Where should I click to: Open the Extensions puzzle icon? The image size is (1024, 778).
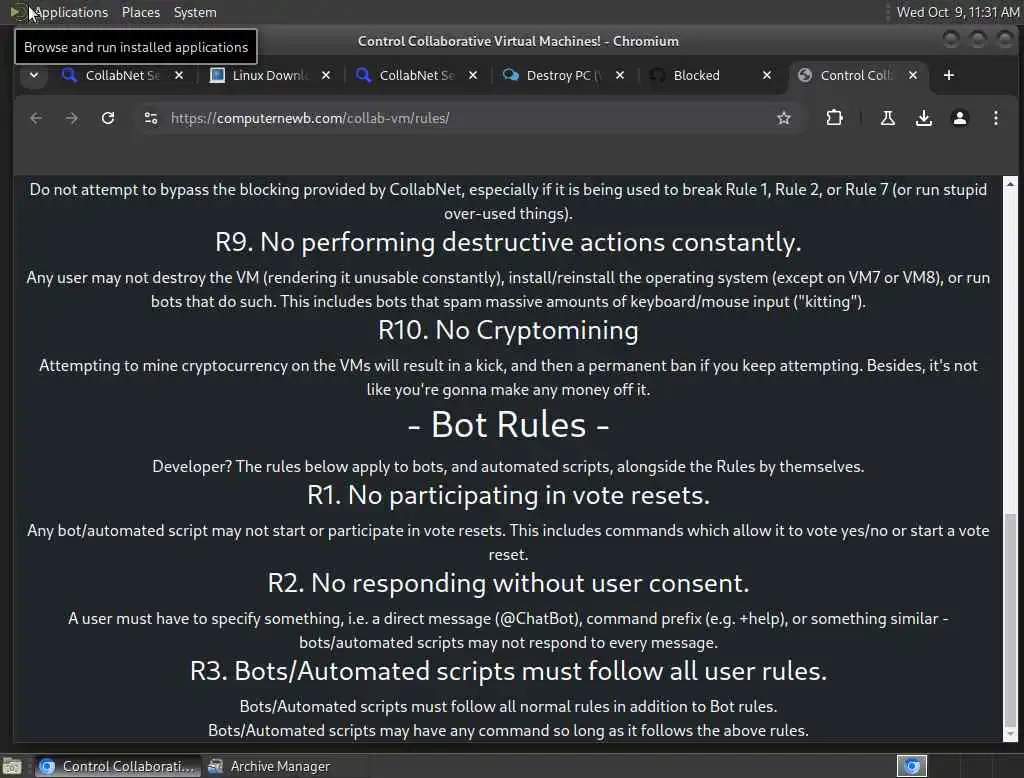click(x=834, y=118)
